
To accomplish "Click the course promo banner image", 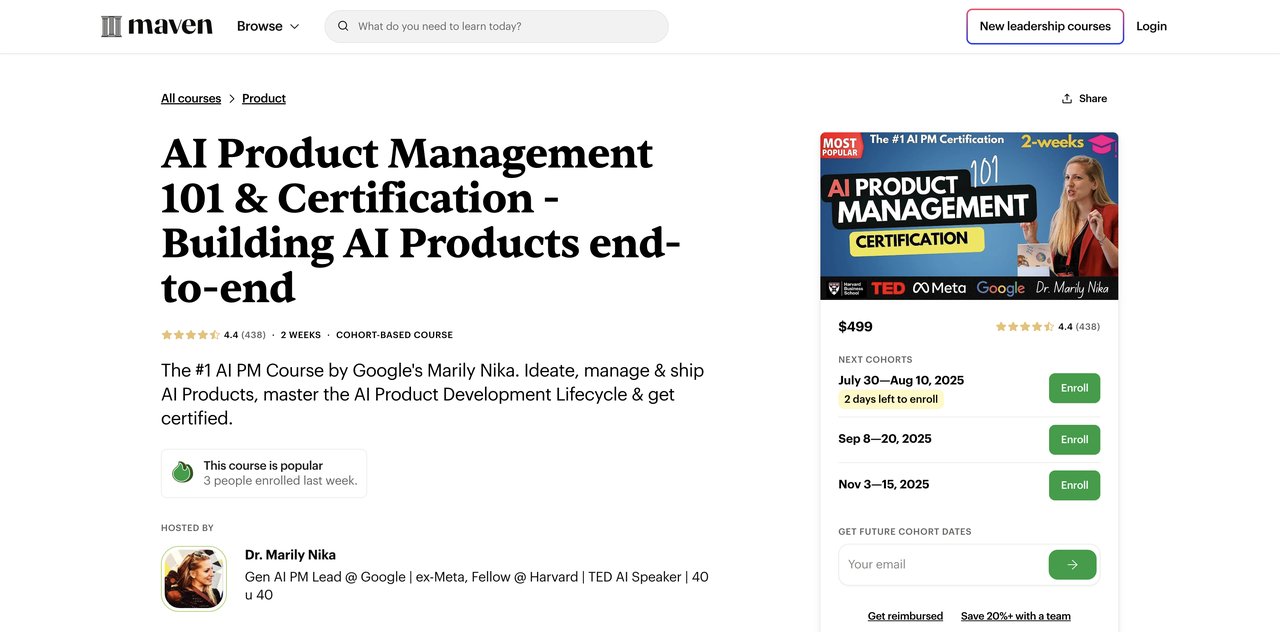I will point(969,216).
